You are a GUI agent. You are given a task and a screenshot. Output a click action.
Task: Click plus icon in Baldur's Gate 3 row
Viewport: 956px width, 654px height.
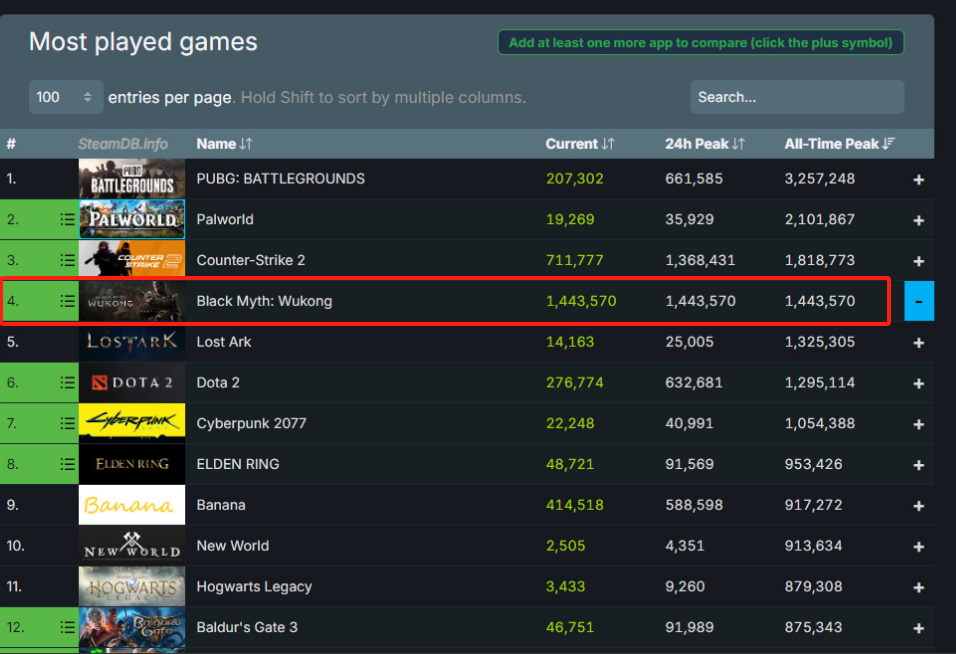point(918,628)
